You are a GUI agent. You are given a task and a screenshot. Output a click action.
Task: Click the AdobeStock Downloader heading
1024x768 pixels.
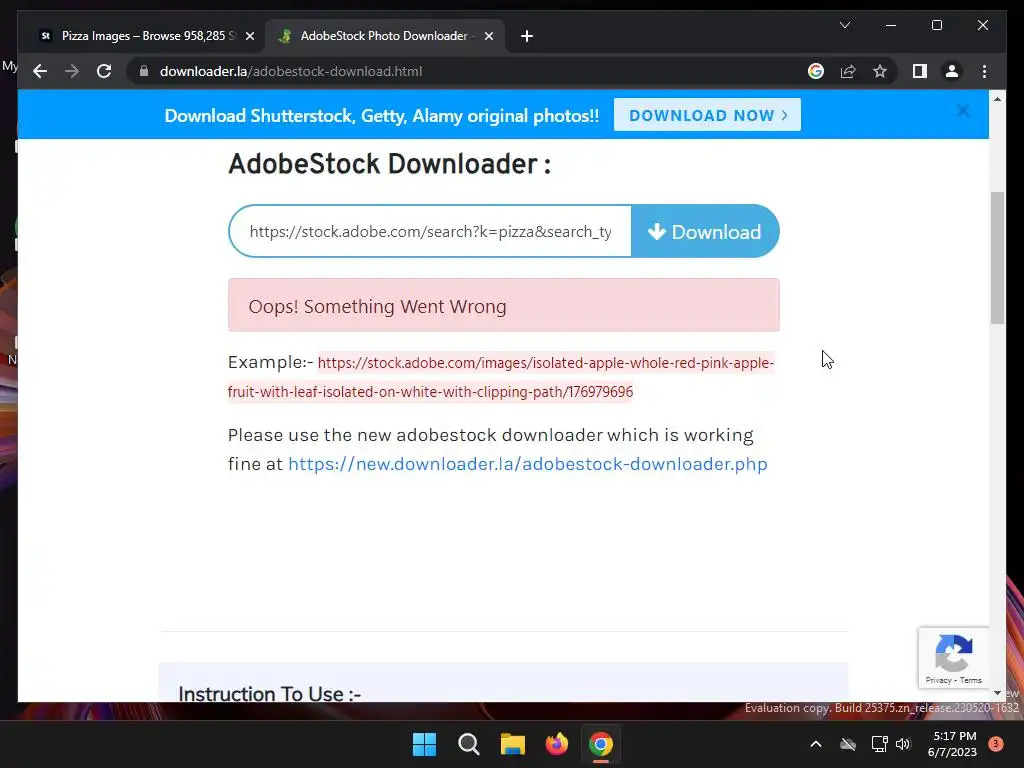(389, 164)
